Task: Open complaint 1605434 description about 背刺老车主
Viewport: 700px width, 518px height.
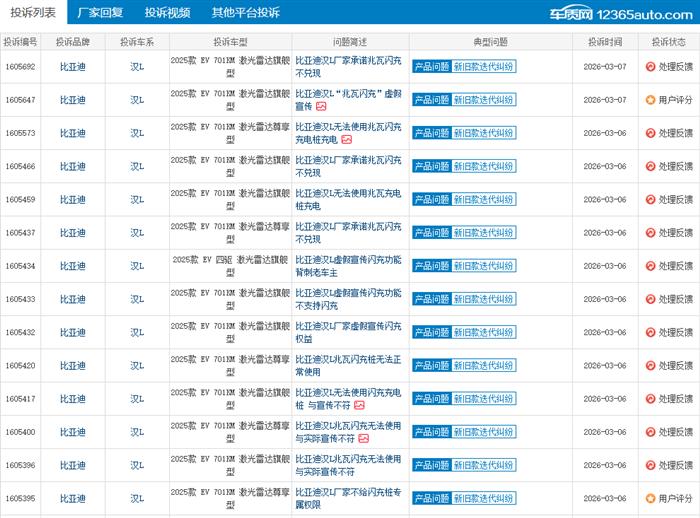Action: (x=348, y=266)
